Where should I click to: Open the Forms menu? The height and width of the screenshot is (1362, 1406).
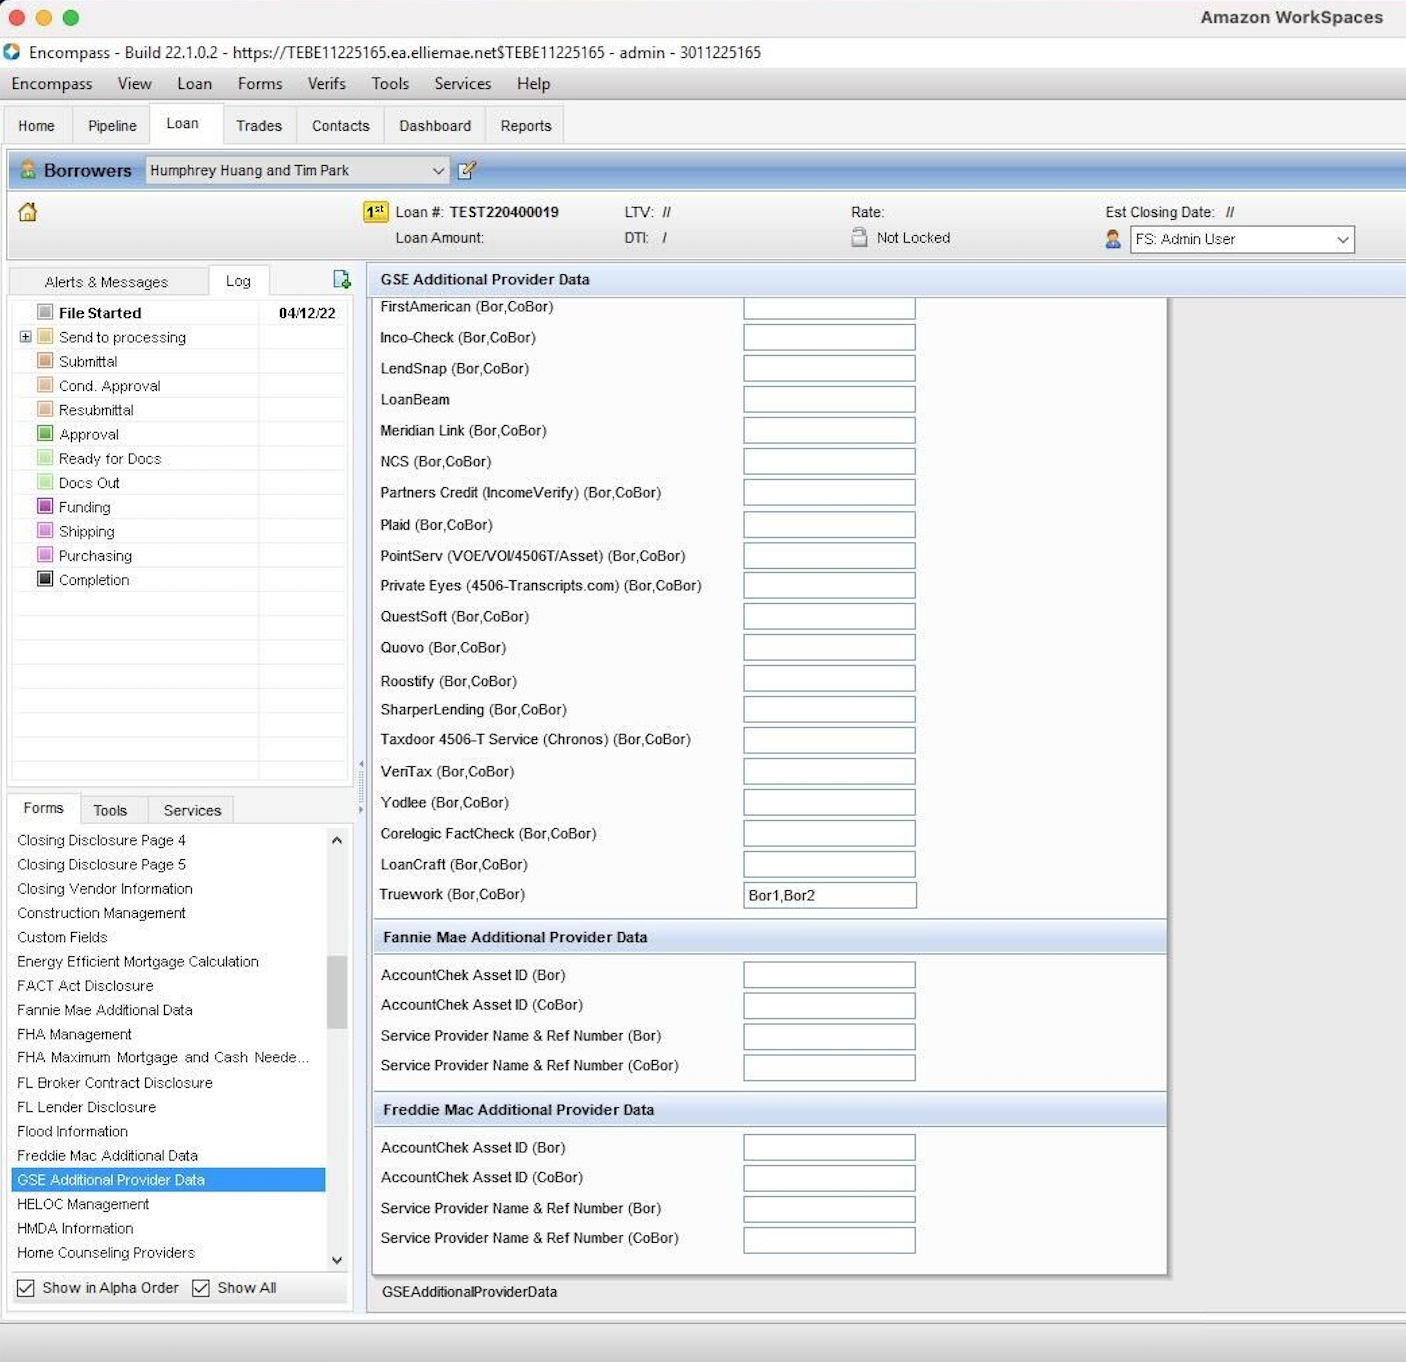(260, 84)
